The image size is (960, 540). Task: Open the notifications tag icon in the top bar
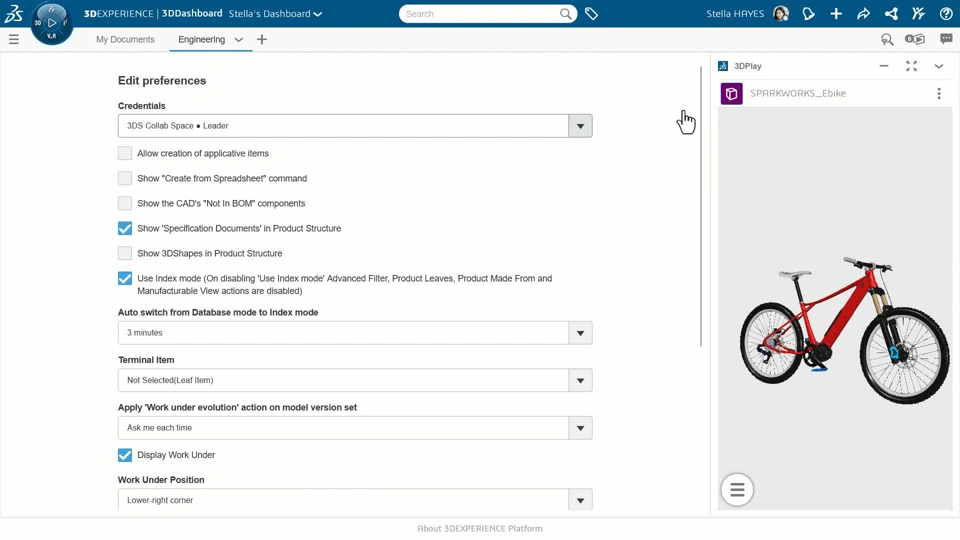coord(808,13)
